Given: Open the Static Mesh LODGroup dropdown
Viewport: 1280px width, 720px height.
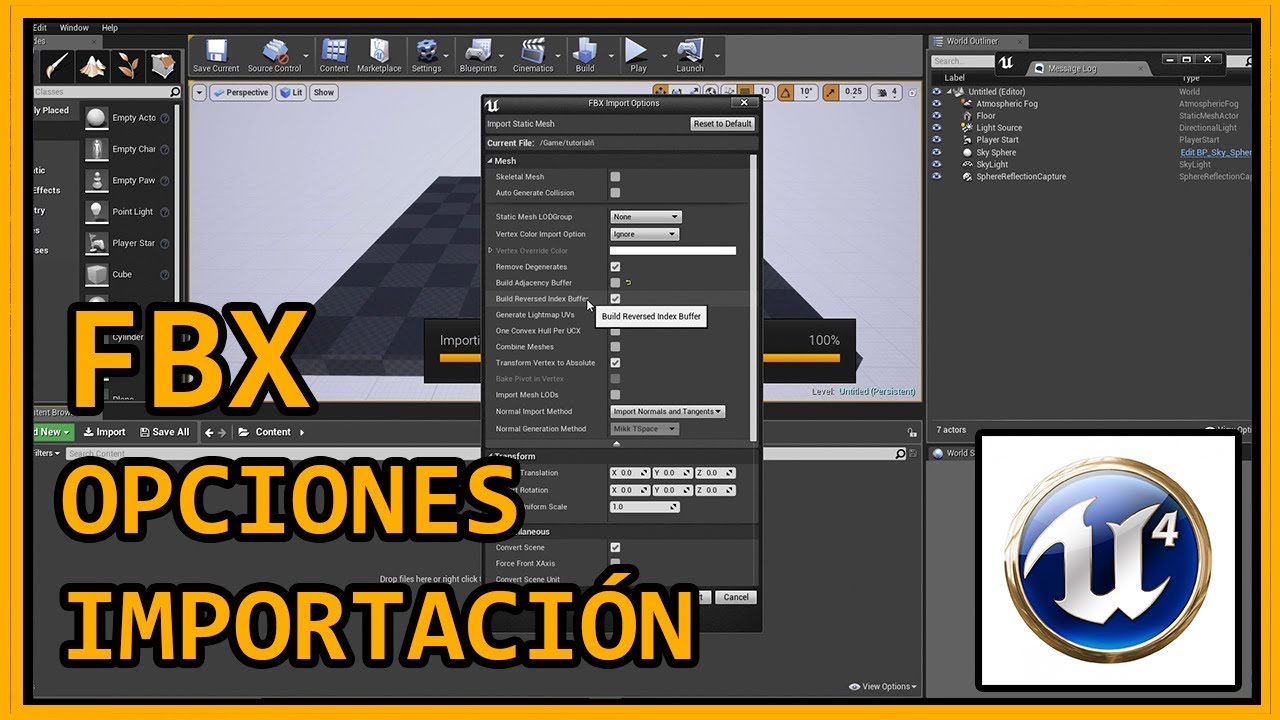Looking at the screenshot, I should 646,217.
